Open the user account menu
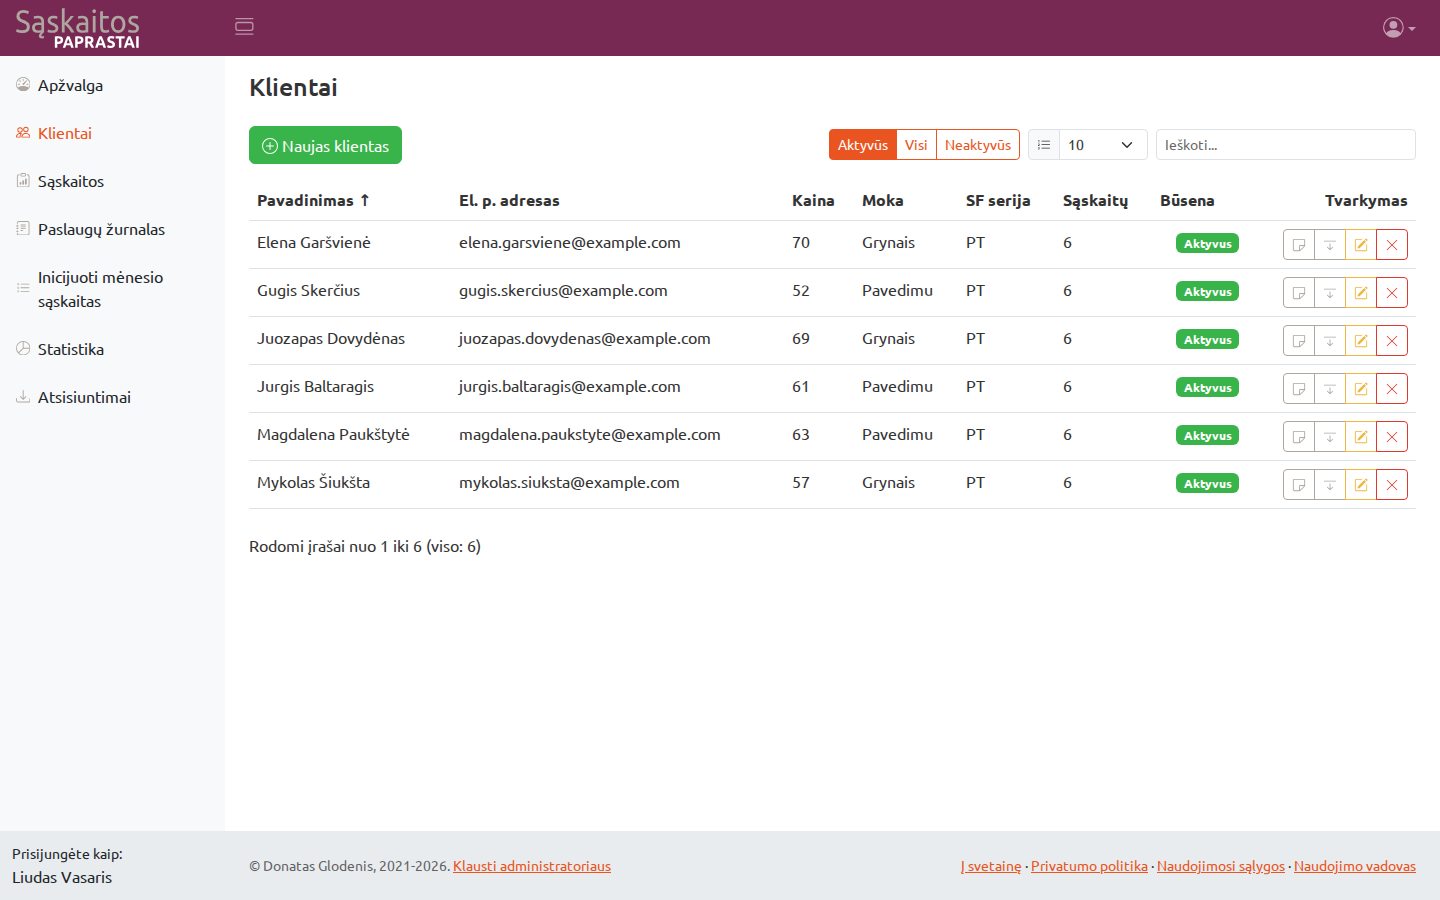The height and width of the screenshot is (900, 1440). [1399, 28]
